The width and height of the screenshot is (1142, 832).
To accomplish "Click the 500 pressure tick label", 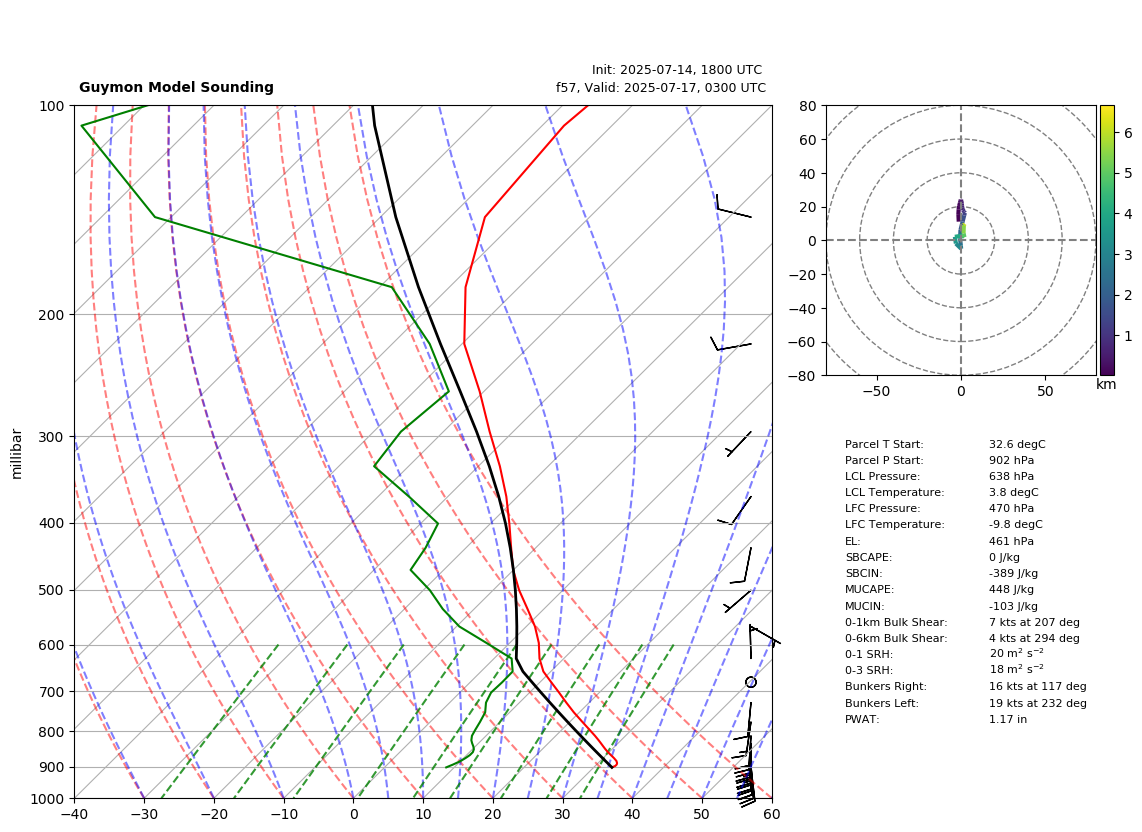I will tap(52, 590).
